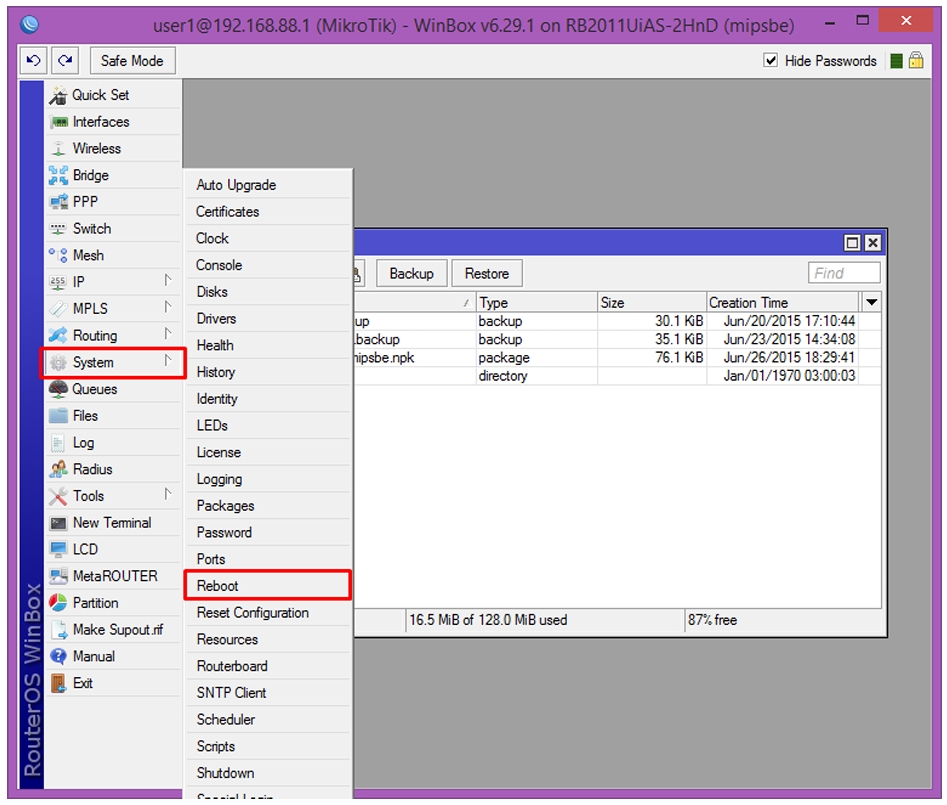Click the Restore button in file list
The image size is (947, 805).
[x=487, y=274]
